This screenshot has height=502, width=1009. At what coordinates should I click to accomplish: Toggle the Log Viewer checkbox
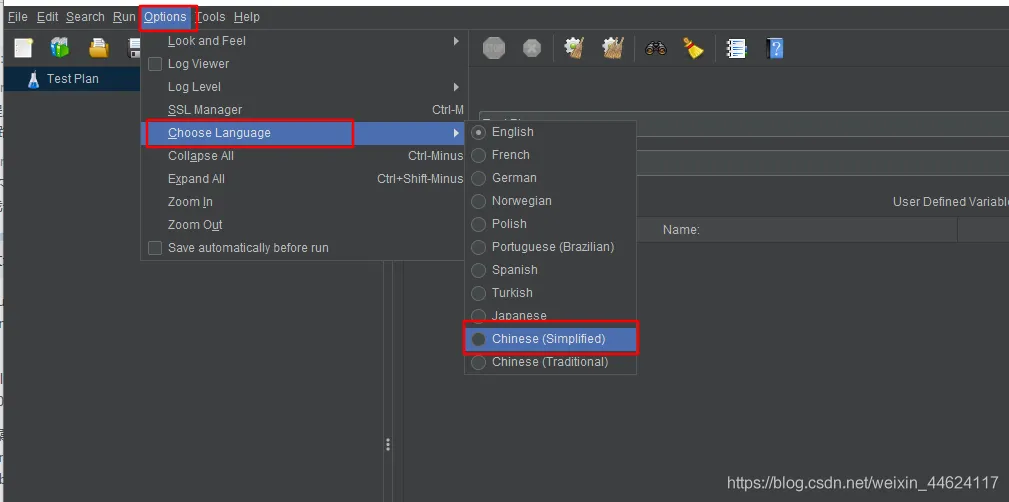[155, 64]
